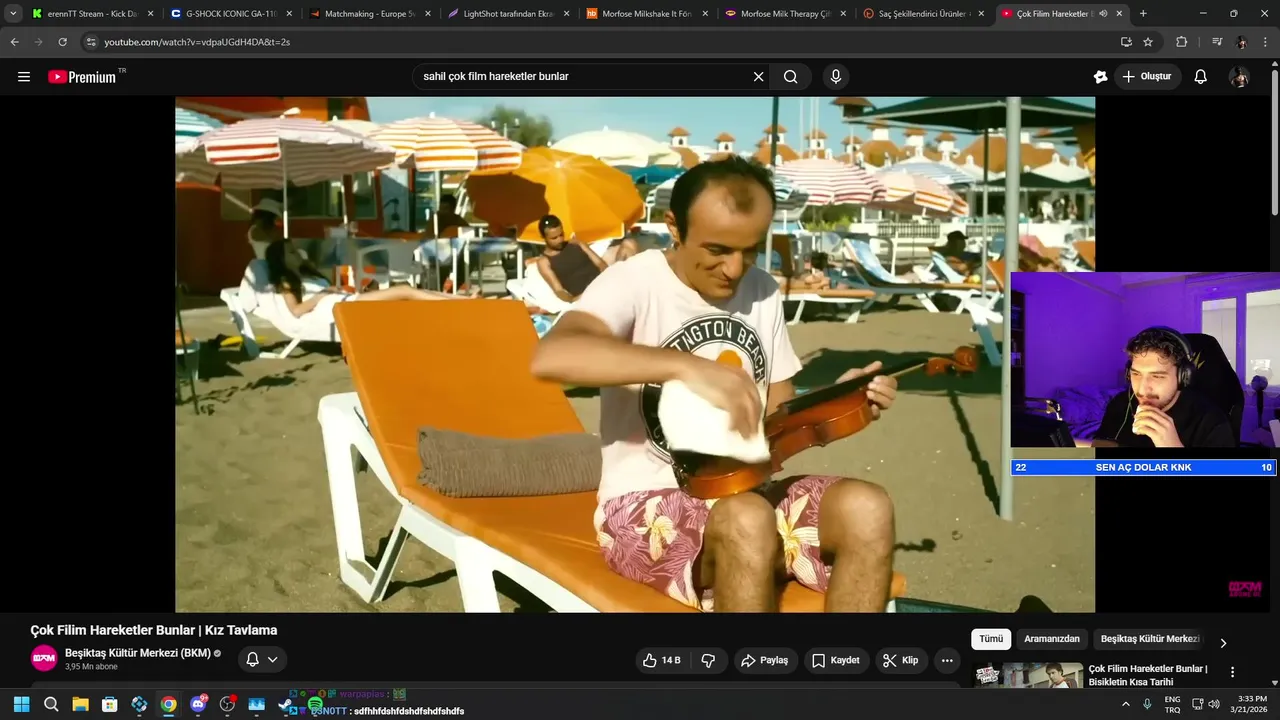Share the video via Paylaş
1280x720 pixels.
(765, 660)
